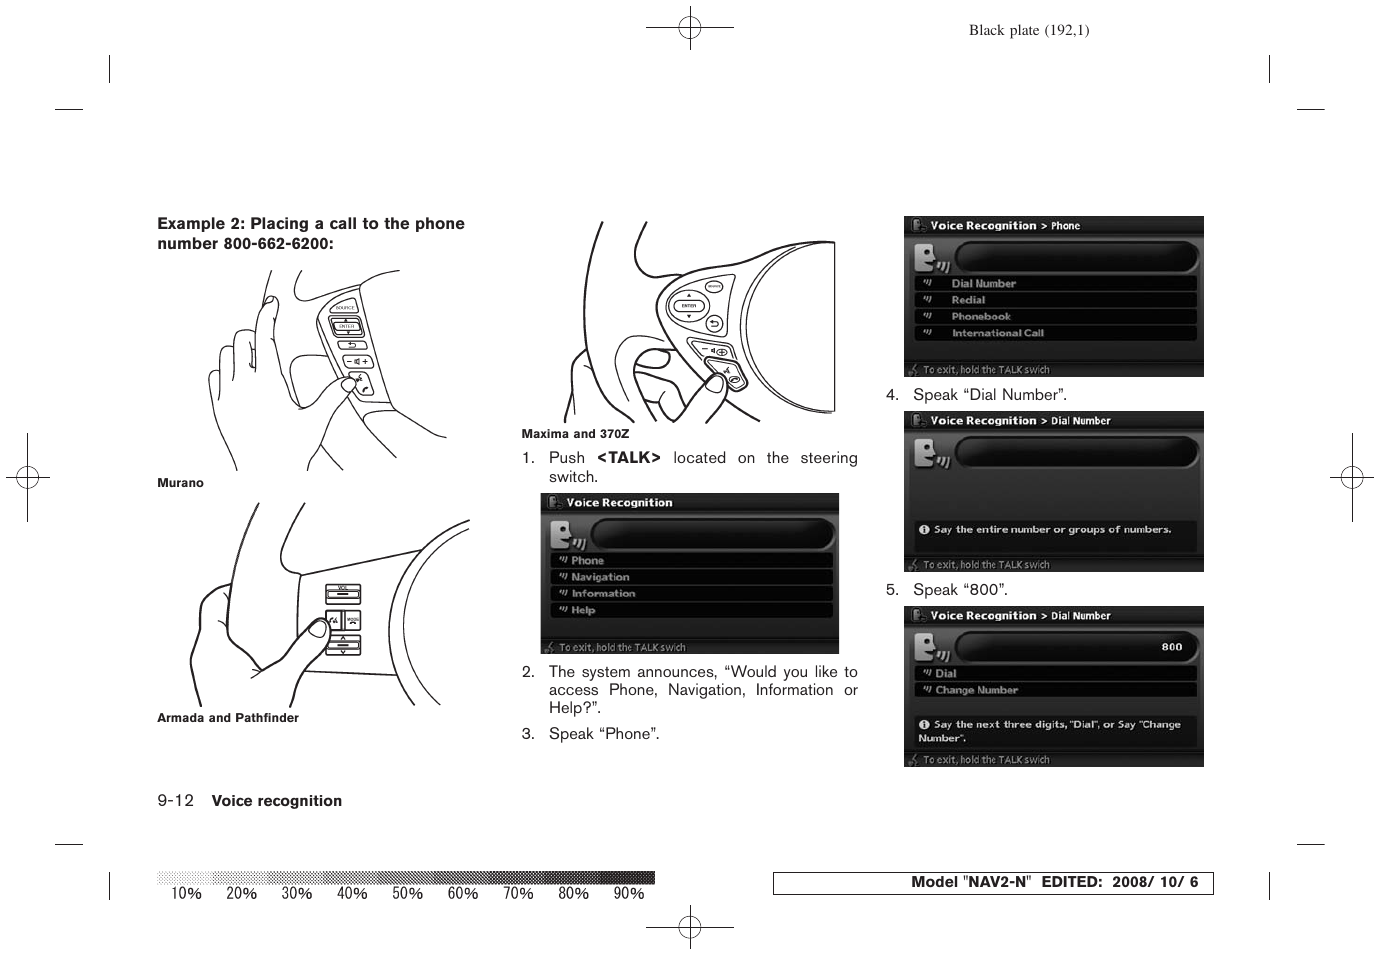Image resolution: width=1381 pixels, height=954 pixels.
Task: Click the empty voice input field in Dial Number screen
Action: [1076, 452]
